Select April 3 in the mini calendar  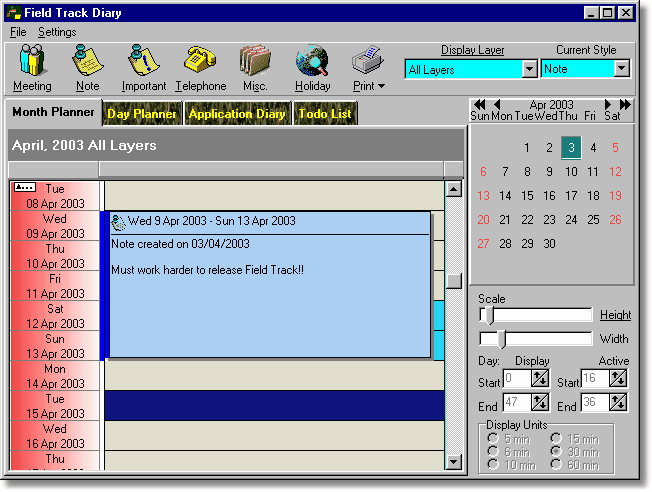[x=571, y=148]
